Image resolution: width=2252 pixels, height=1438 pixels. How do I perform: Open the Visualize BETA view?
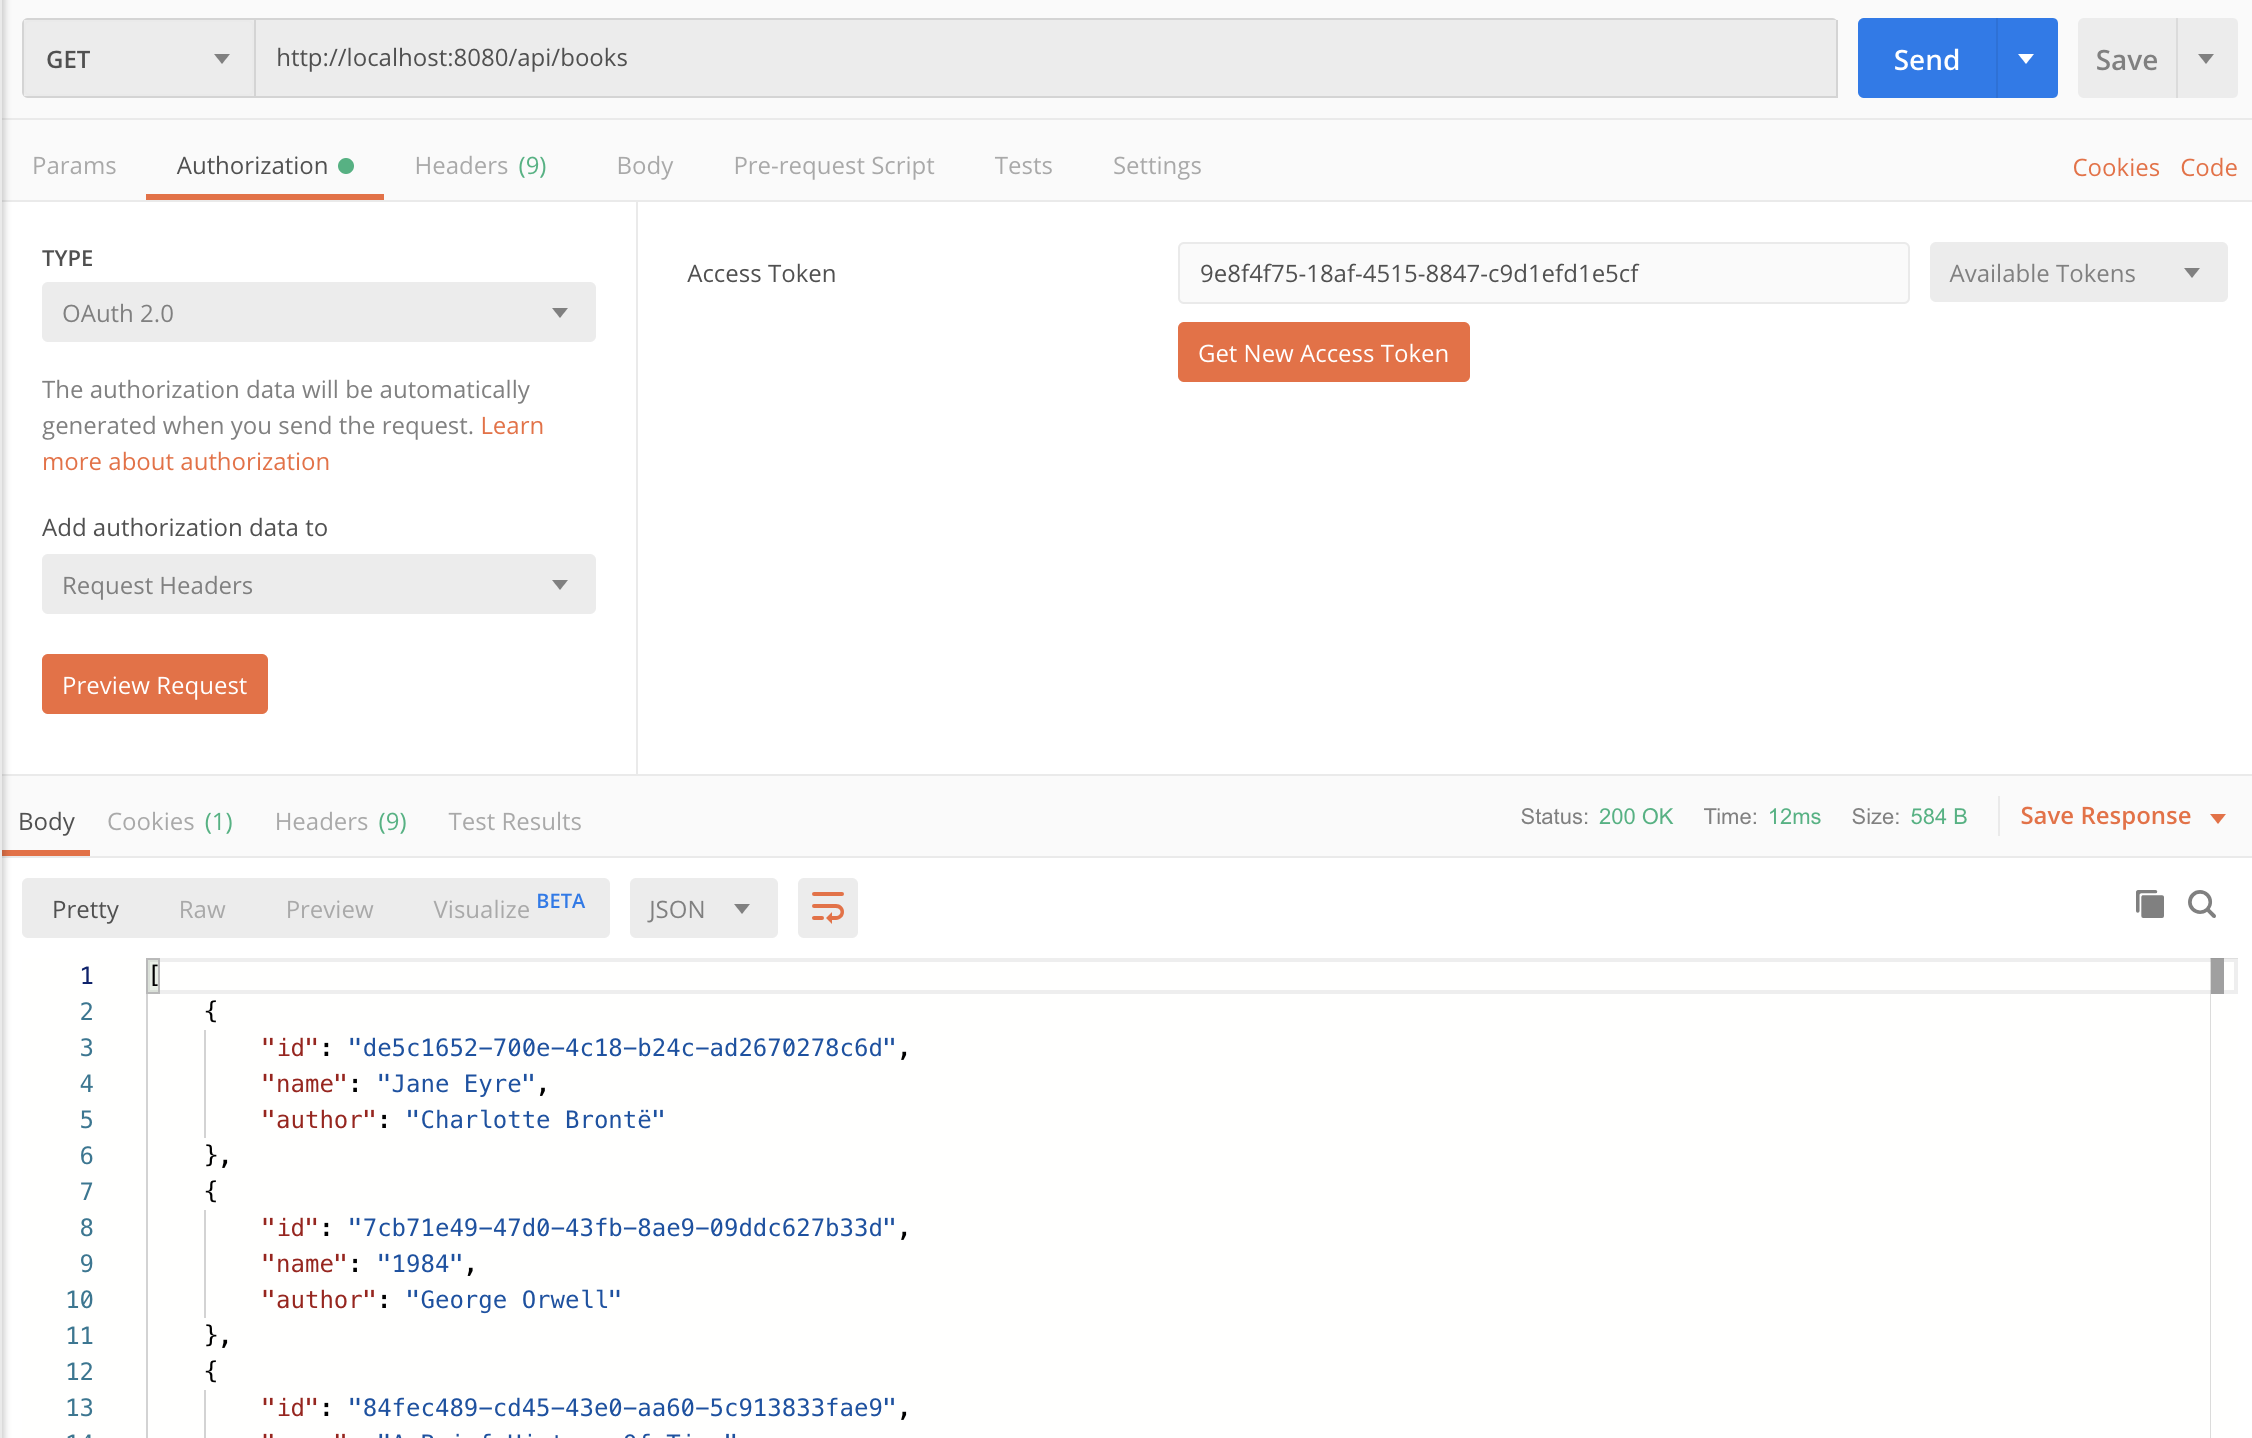[x=508, y=908]
